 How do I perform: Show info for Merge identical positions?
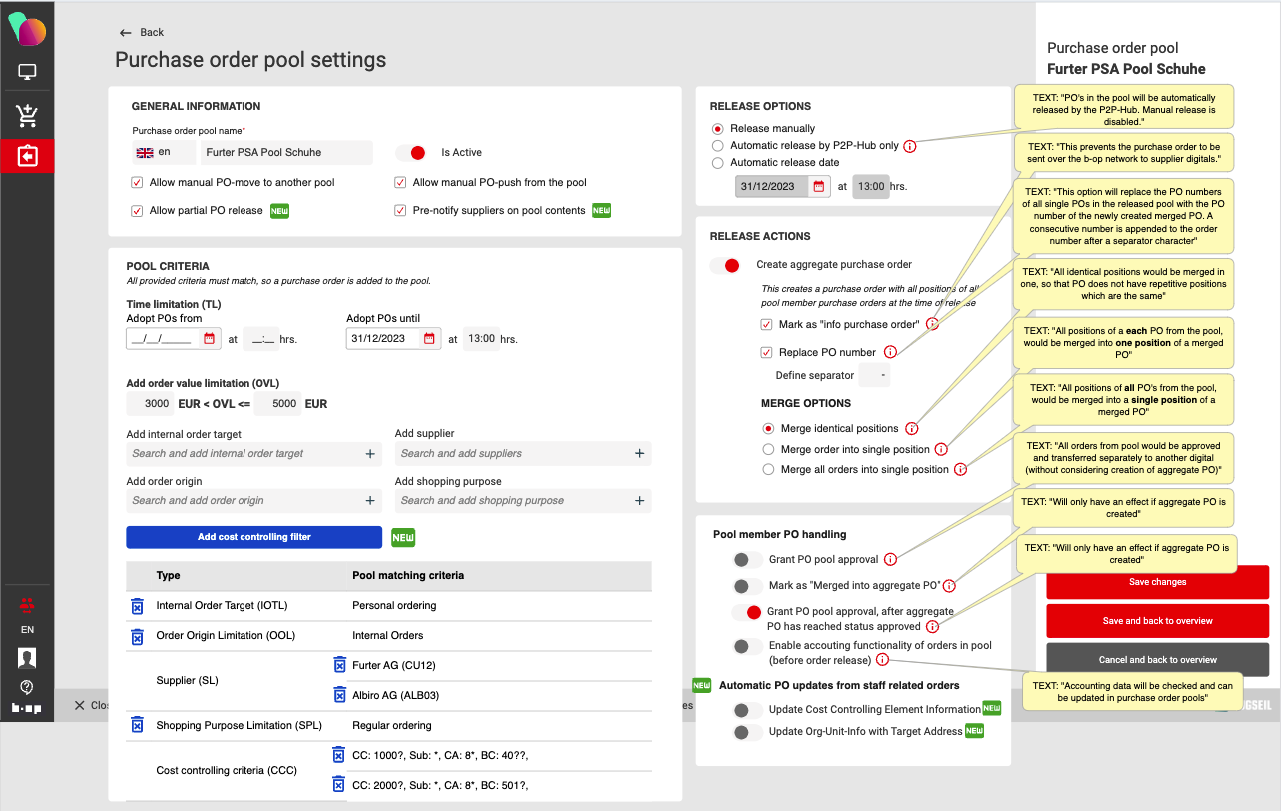[x=911, y=428]
